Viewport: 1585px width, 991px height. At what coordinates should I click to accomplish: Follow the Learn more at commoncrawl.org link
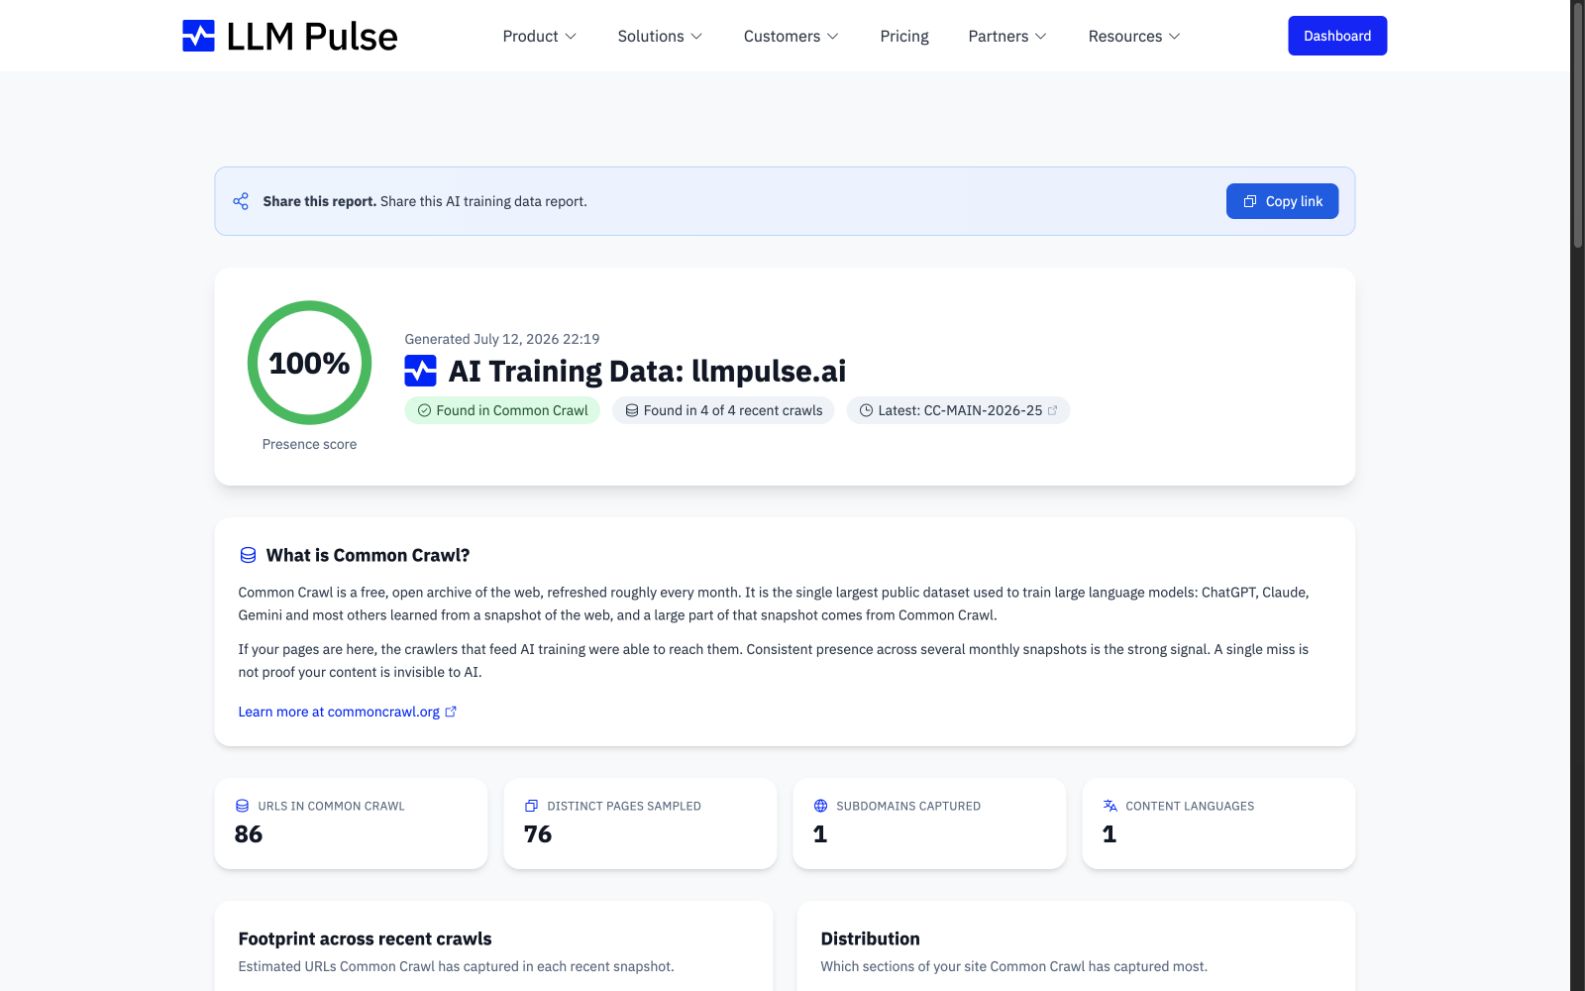(x=347, y=712)
